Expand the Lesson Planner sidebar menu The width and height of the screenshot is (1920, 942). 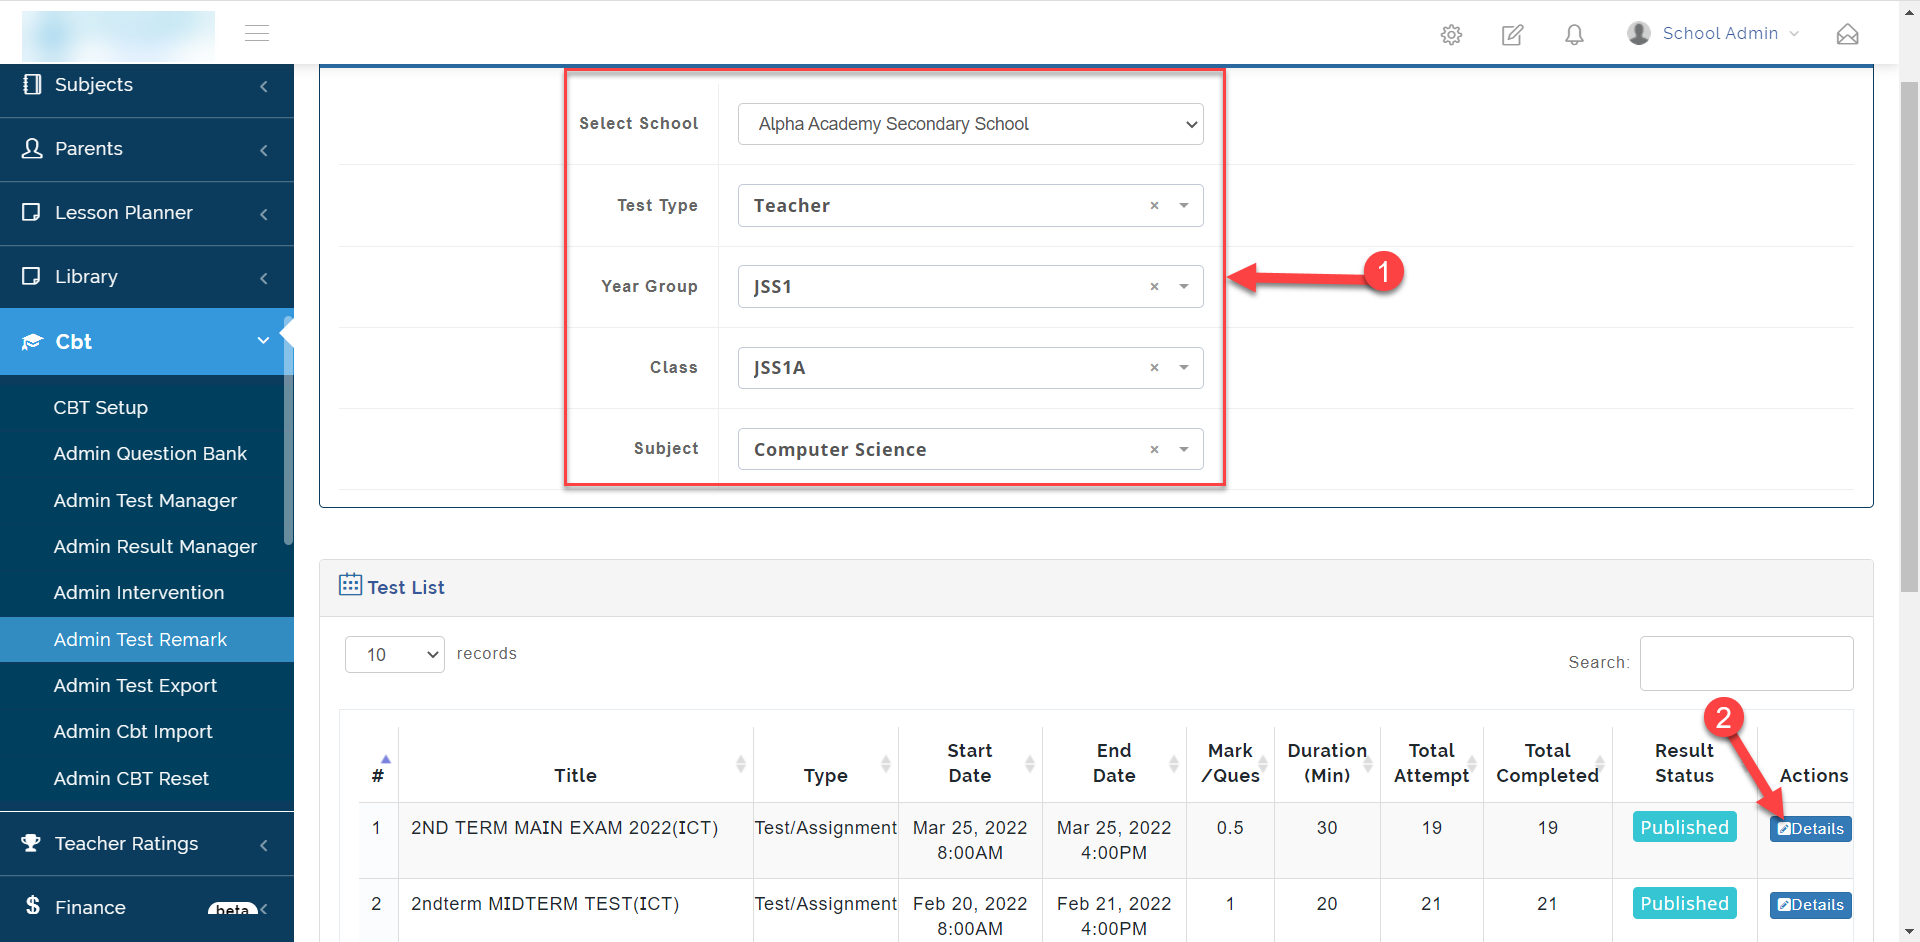point(264,214)
